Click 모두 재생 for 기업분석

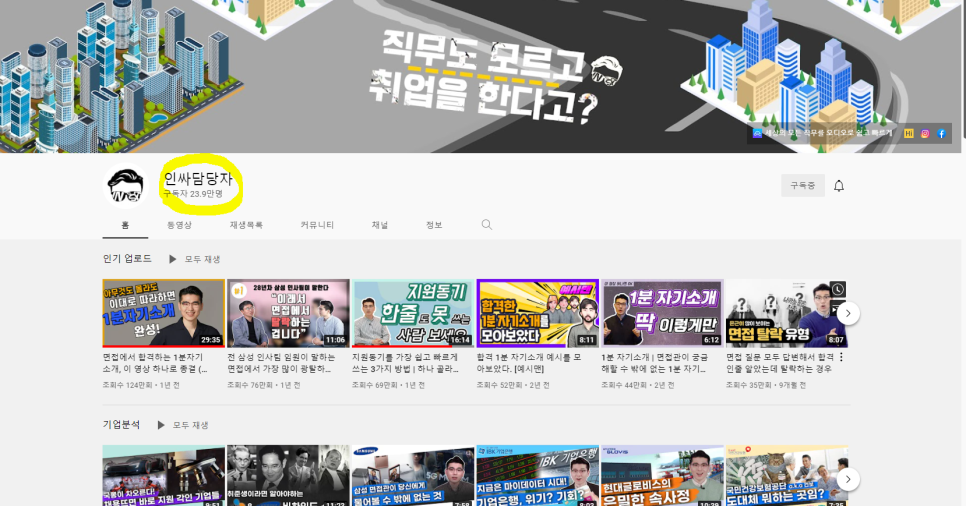pyautogui.click(x=190, y=425)
